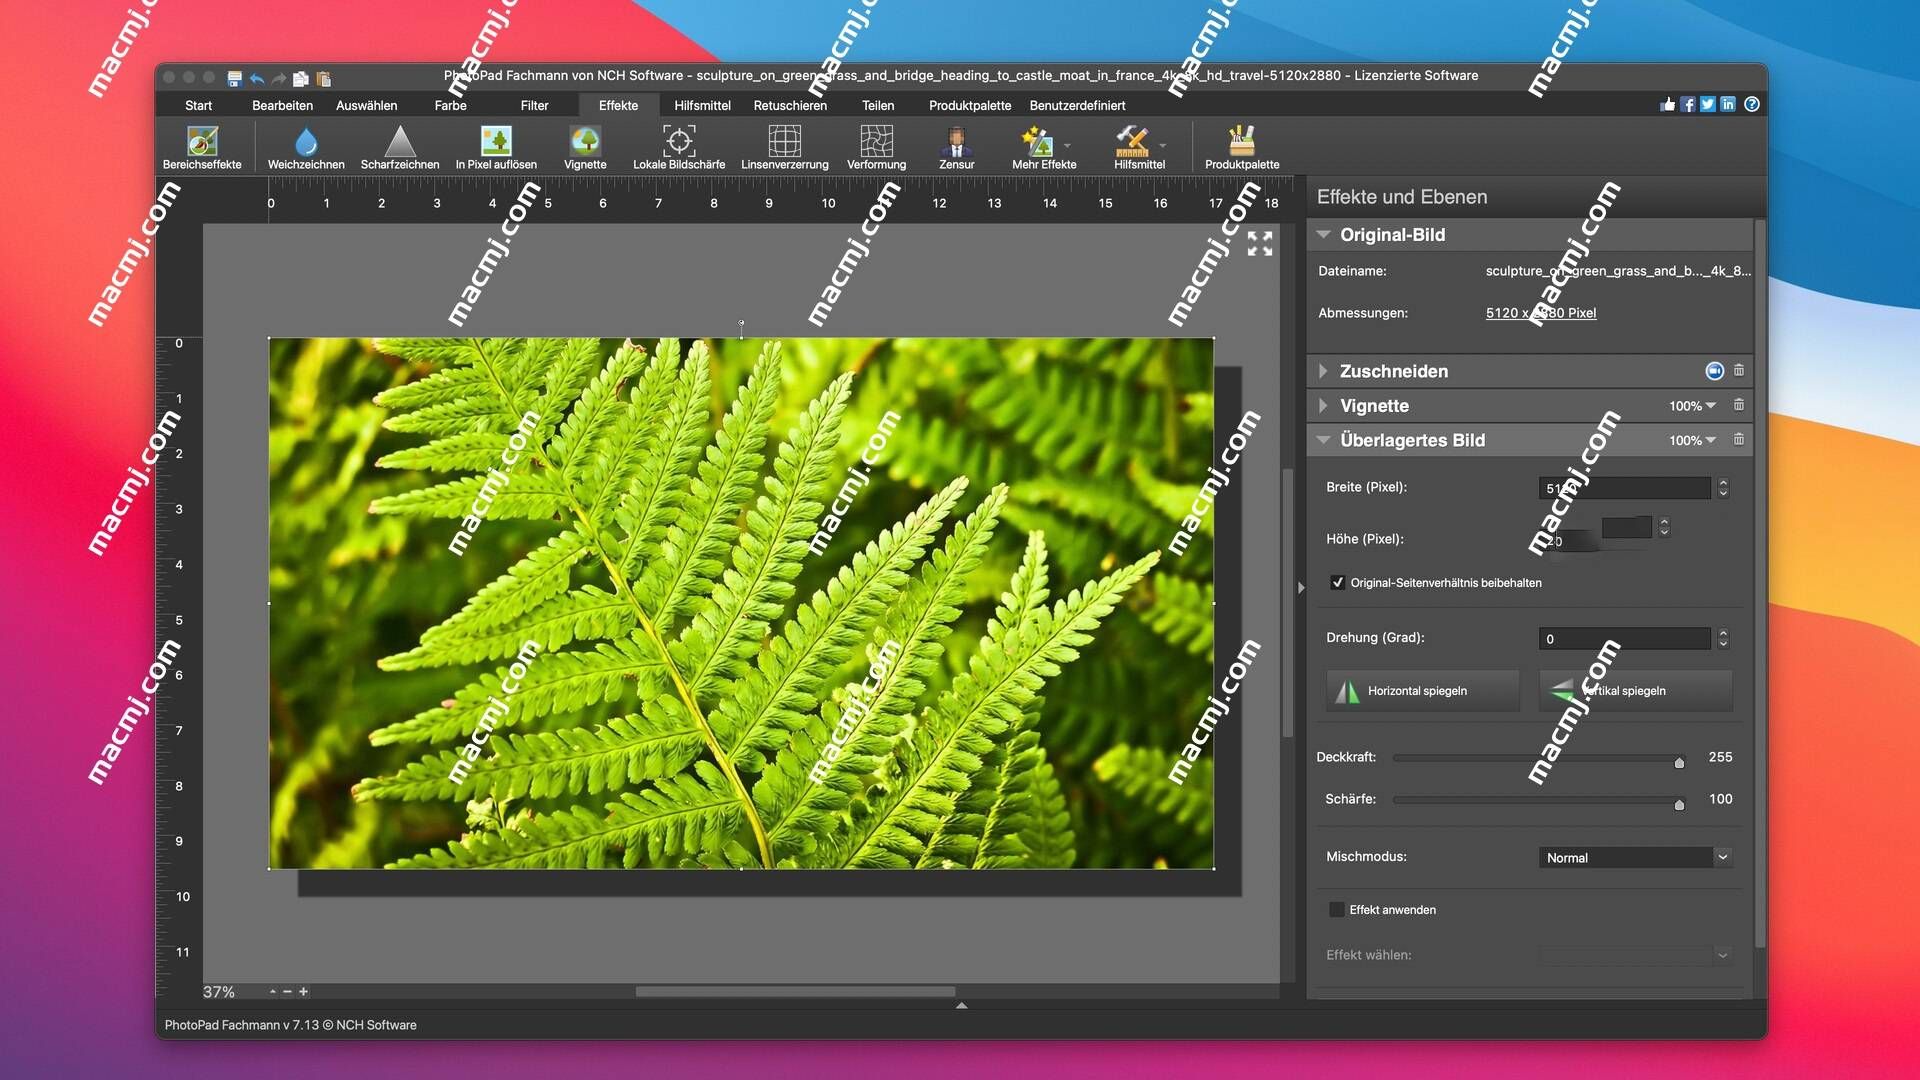Click the Abmessungen hyperlink
Viewport: 1920px width, 1080px height.
1540,313
